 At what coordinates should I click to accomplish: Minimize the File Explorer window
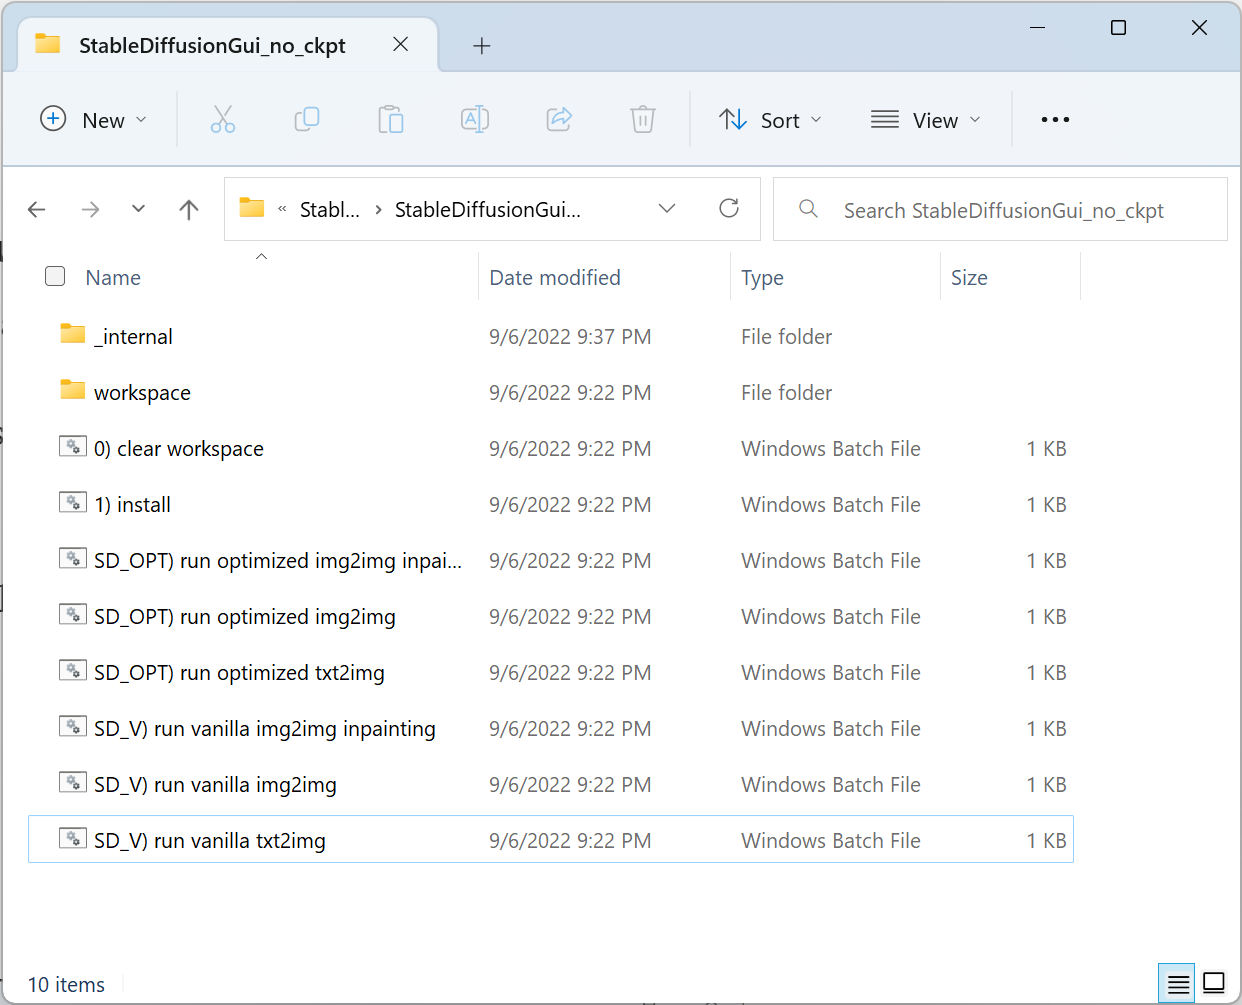[1037, 28]
